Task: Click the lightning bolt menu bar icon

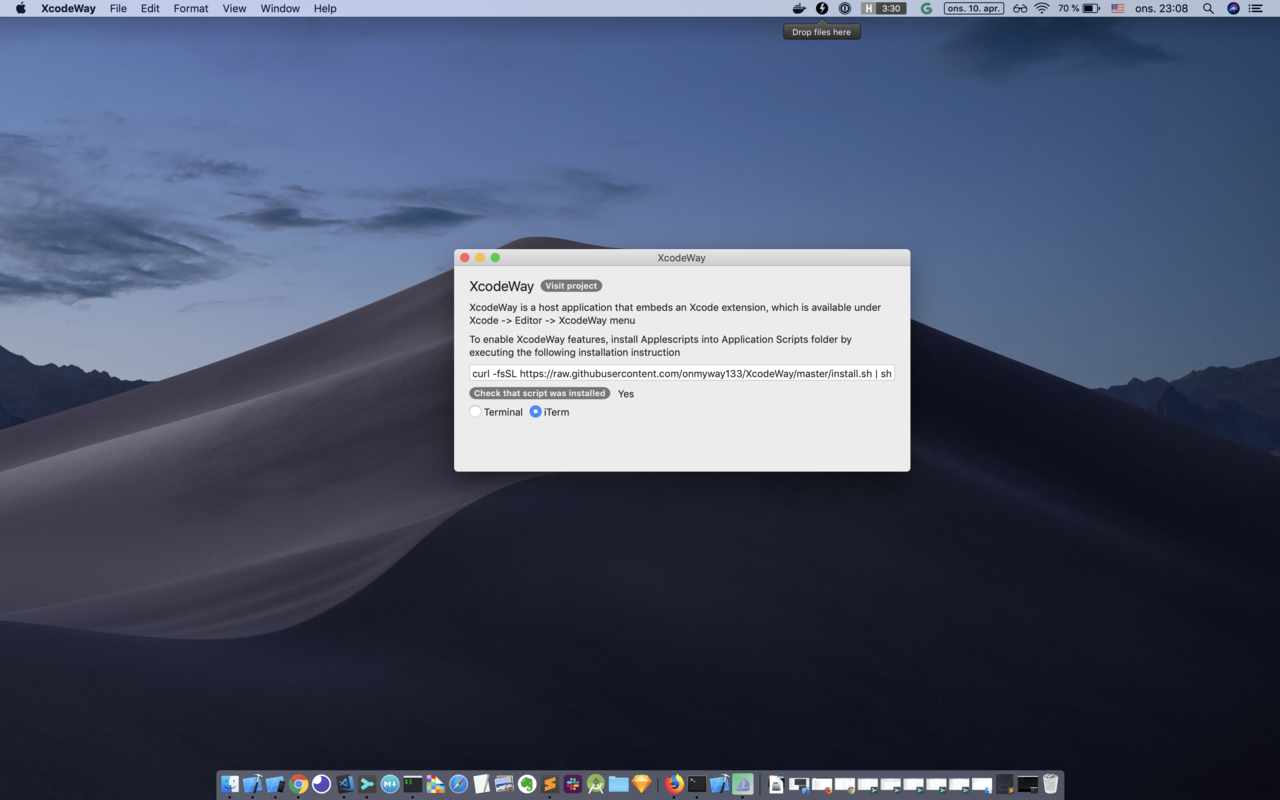Action: (822, 8)
